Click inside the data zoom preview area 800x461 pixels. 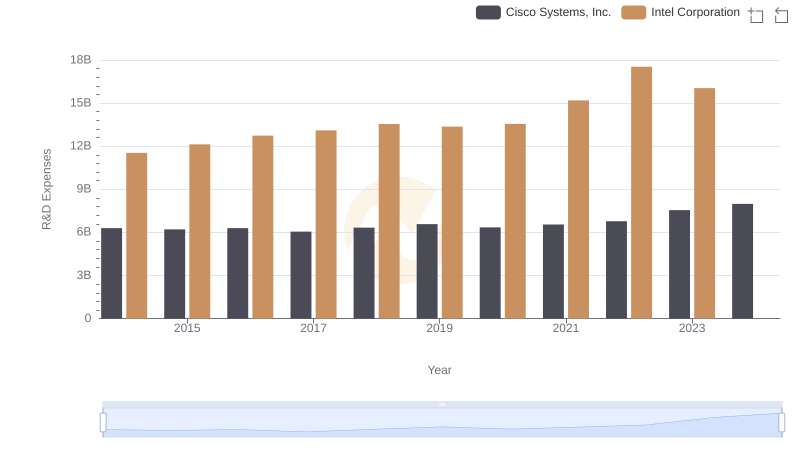click(442, 423)
